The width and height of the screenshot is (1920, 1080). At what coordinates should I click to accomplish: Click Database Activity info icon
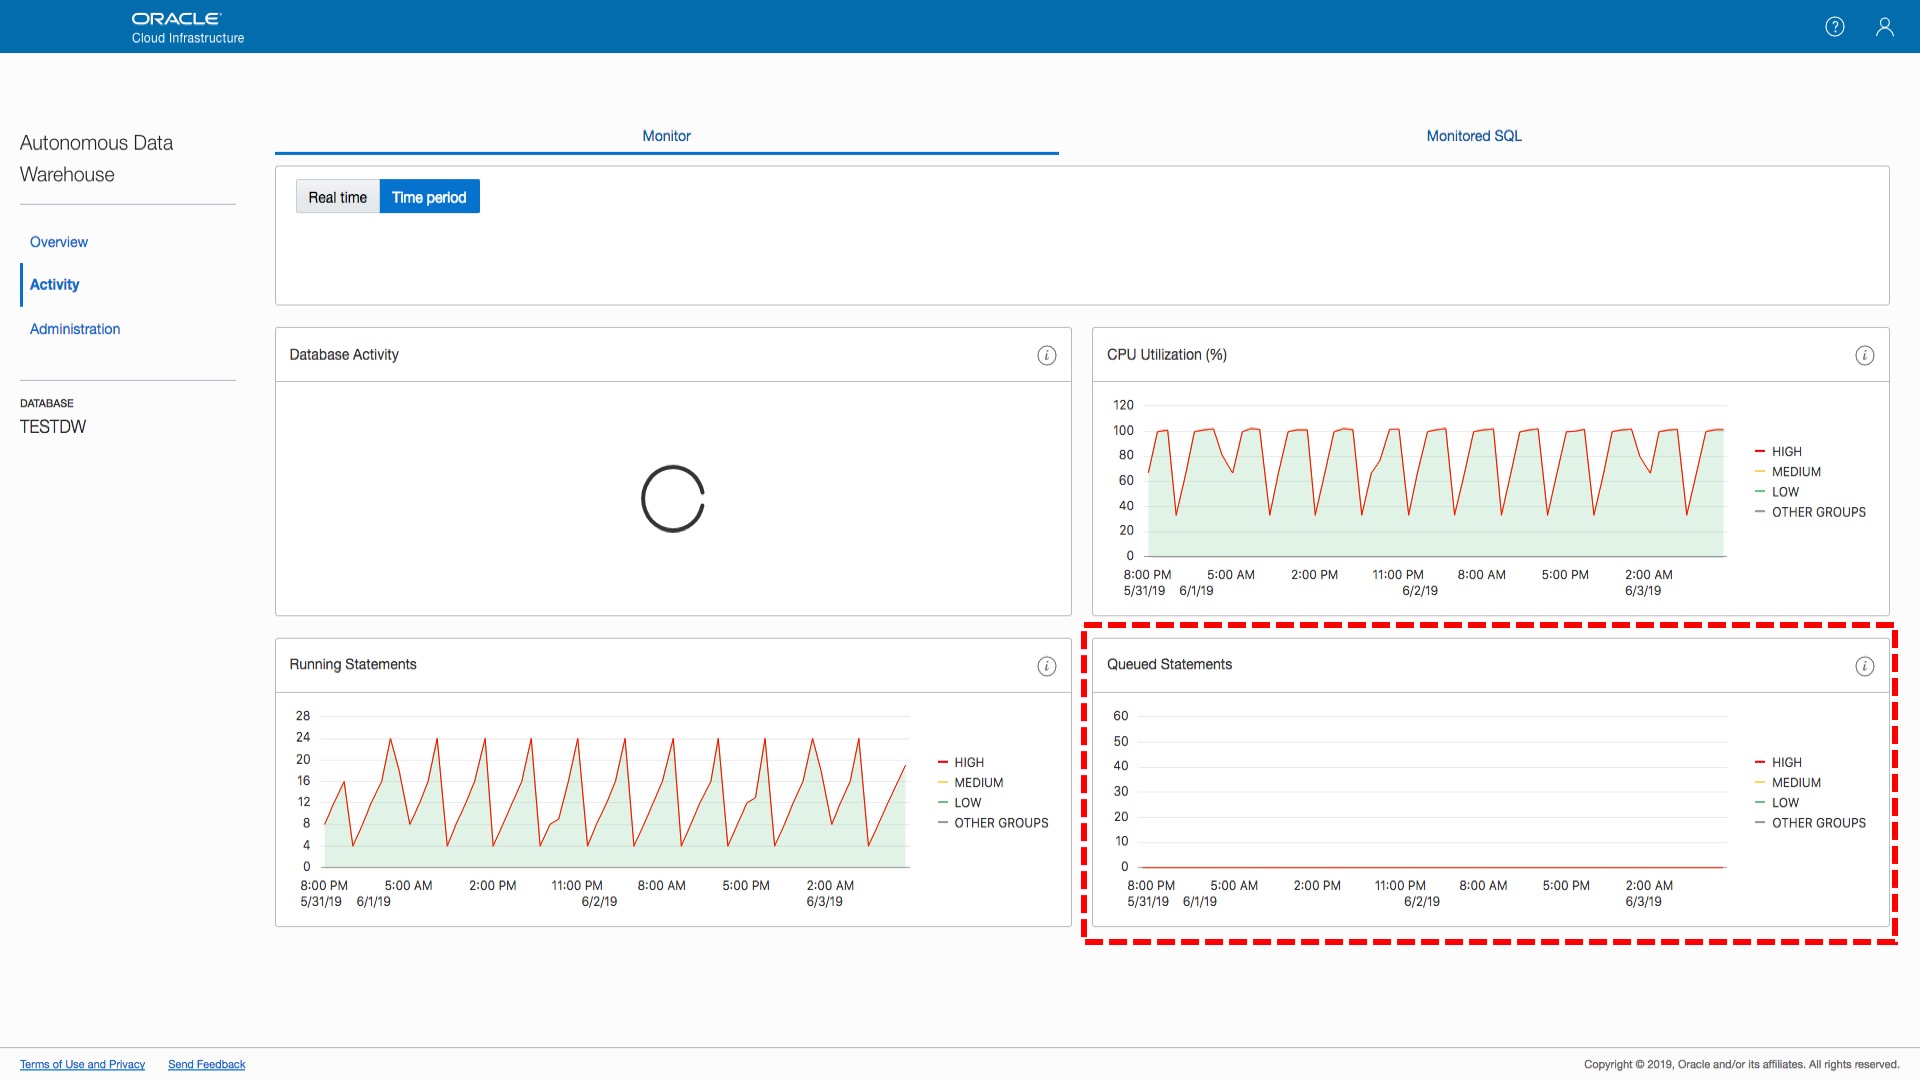coord(1046,356)
